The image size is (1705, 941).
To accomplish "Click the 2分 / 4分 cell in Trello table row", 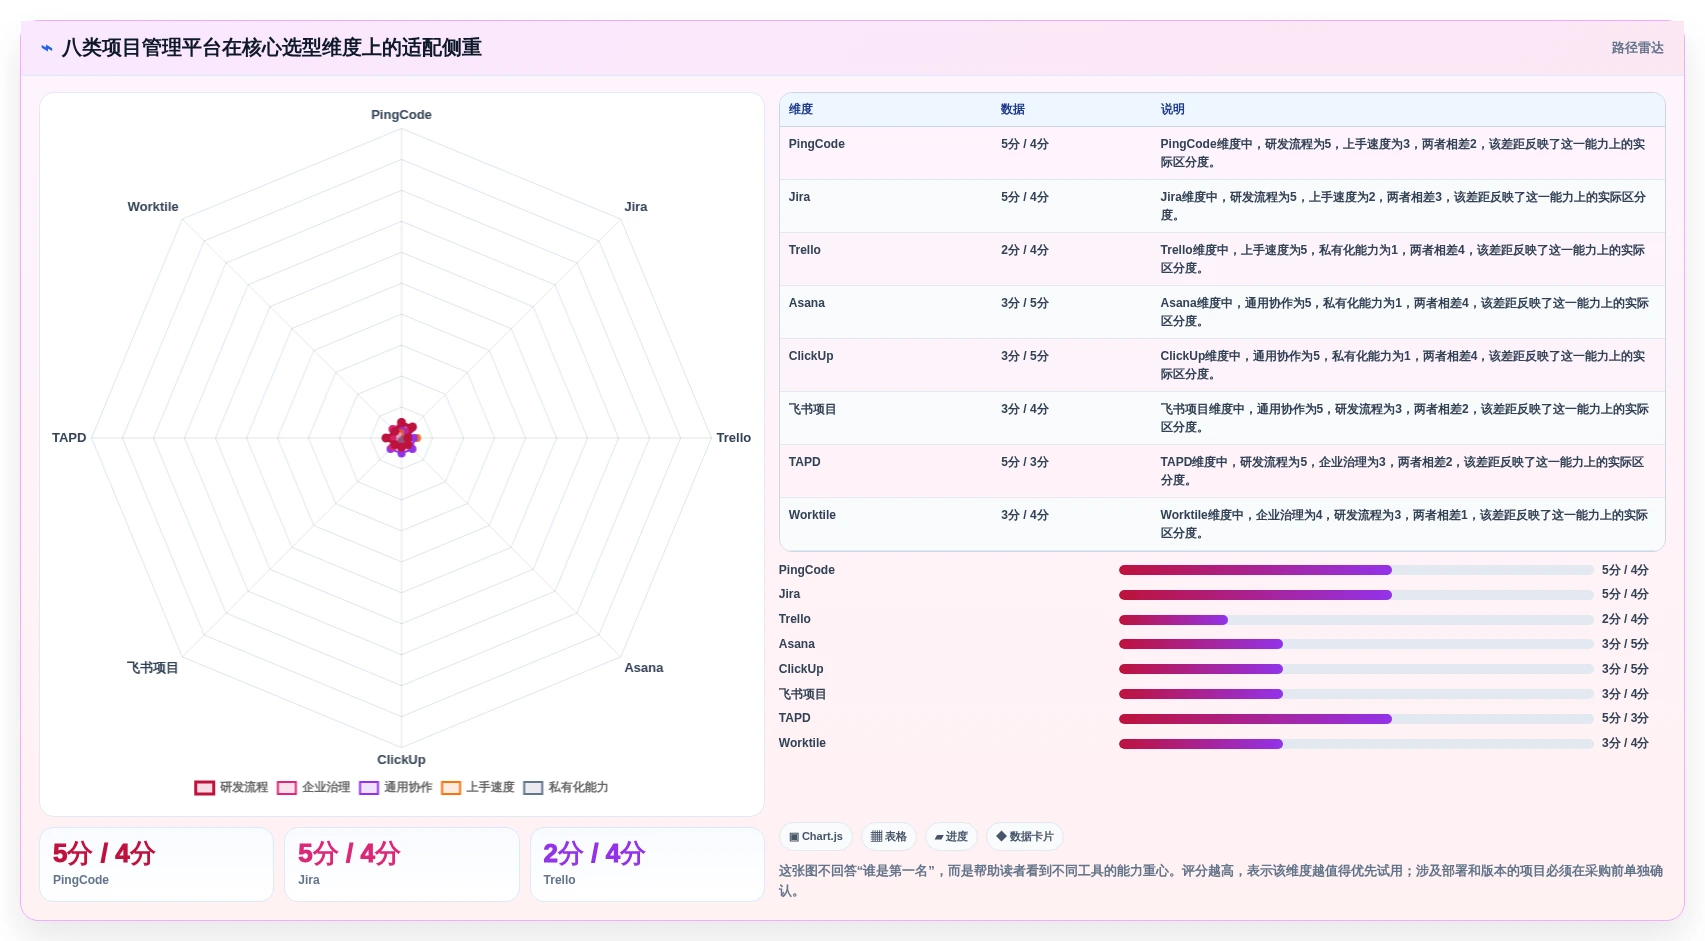I will (x=1024, y=250).
